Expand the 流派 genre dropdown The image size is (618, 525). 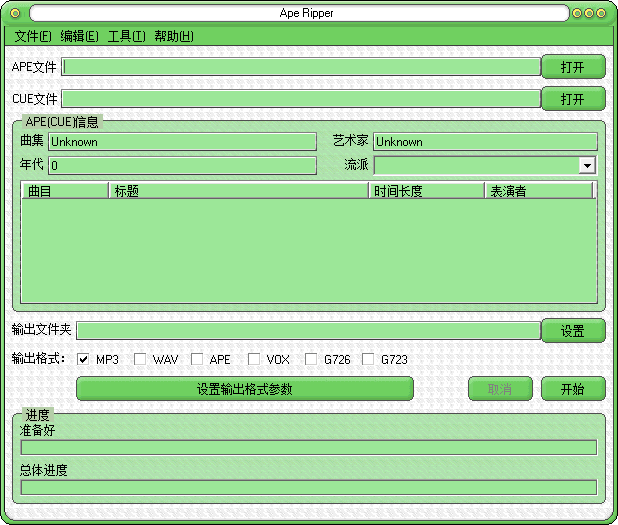(x=587, y=165)
